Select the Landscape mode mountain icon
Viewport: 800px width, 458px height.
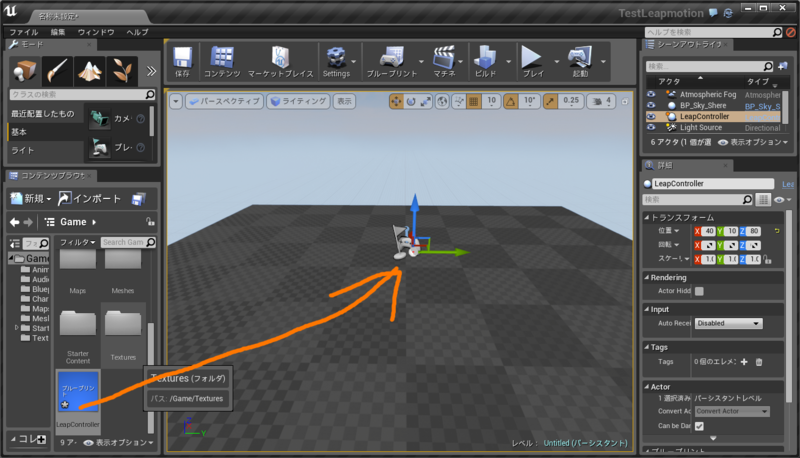[89, 71]
